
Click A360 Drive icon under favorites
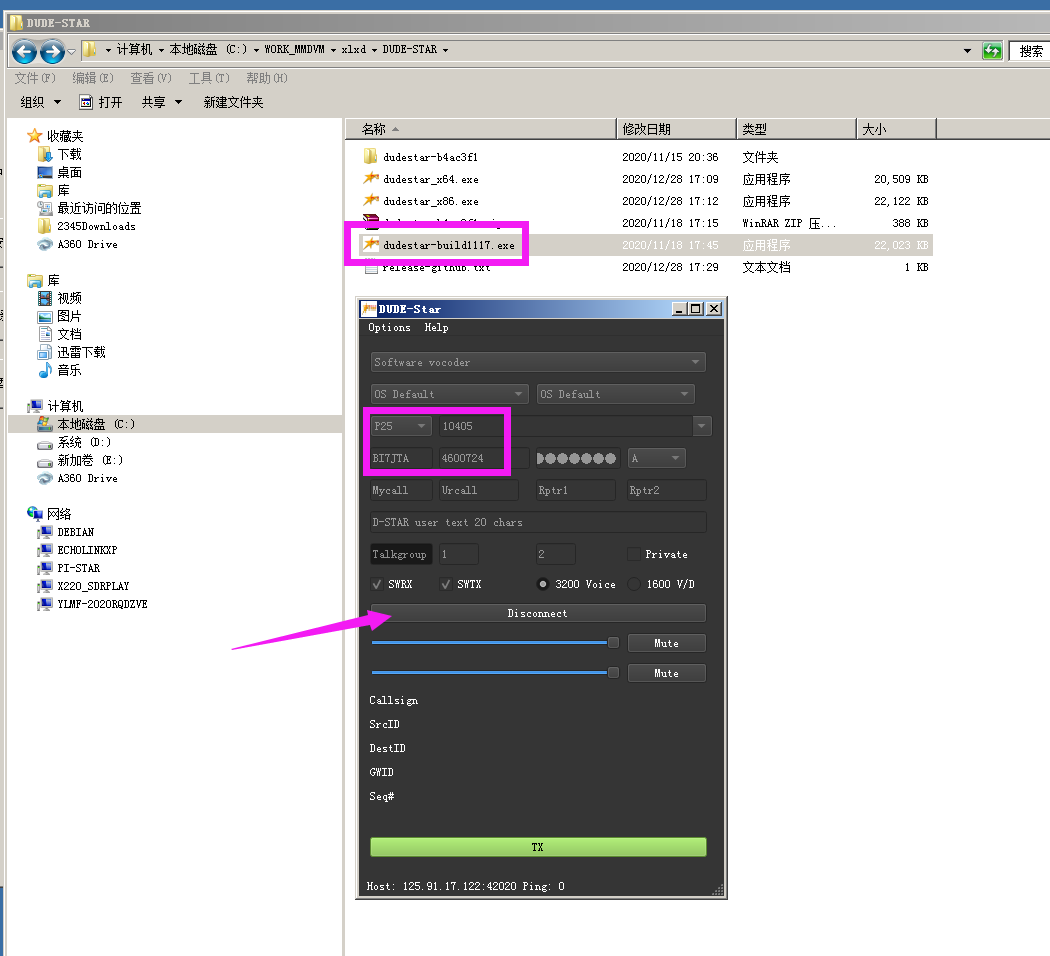pyautogui.click(x=45, y=244)
